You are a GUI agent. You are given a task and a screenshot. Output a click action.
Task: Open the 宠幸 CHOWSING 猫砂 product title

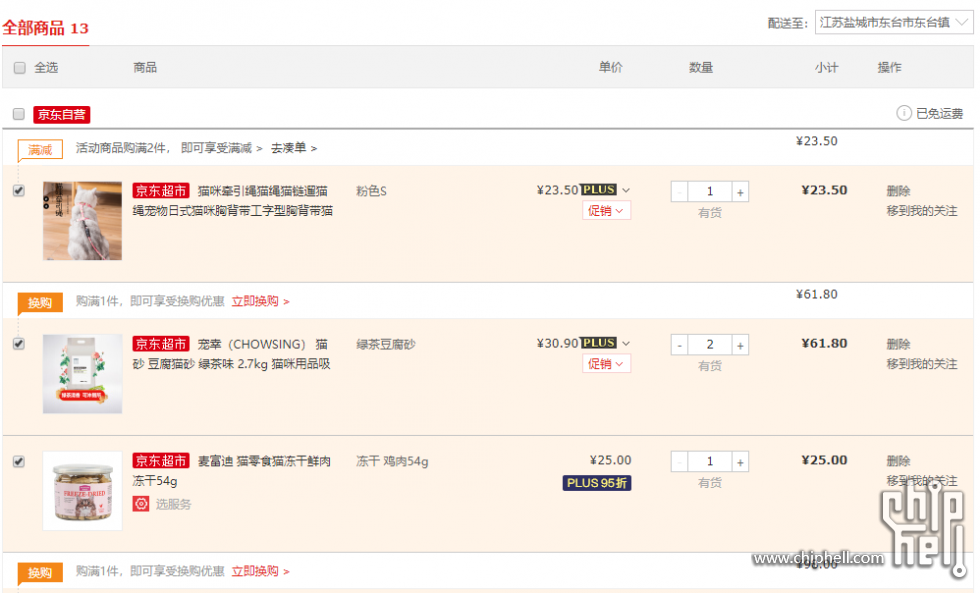click(231, 354)
